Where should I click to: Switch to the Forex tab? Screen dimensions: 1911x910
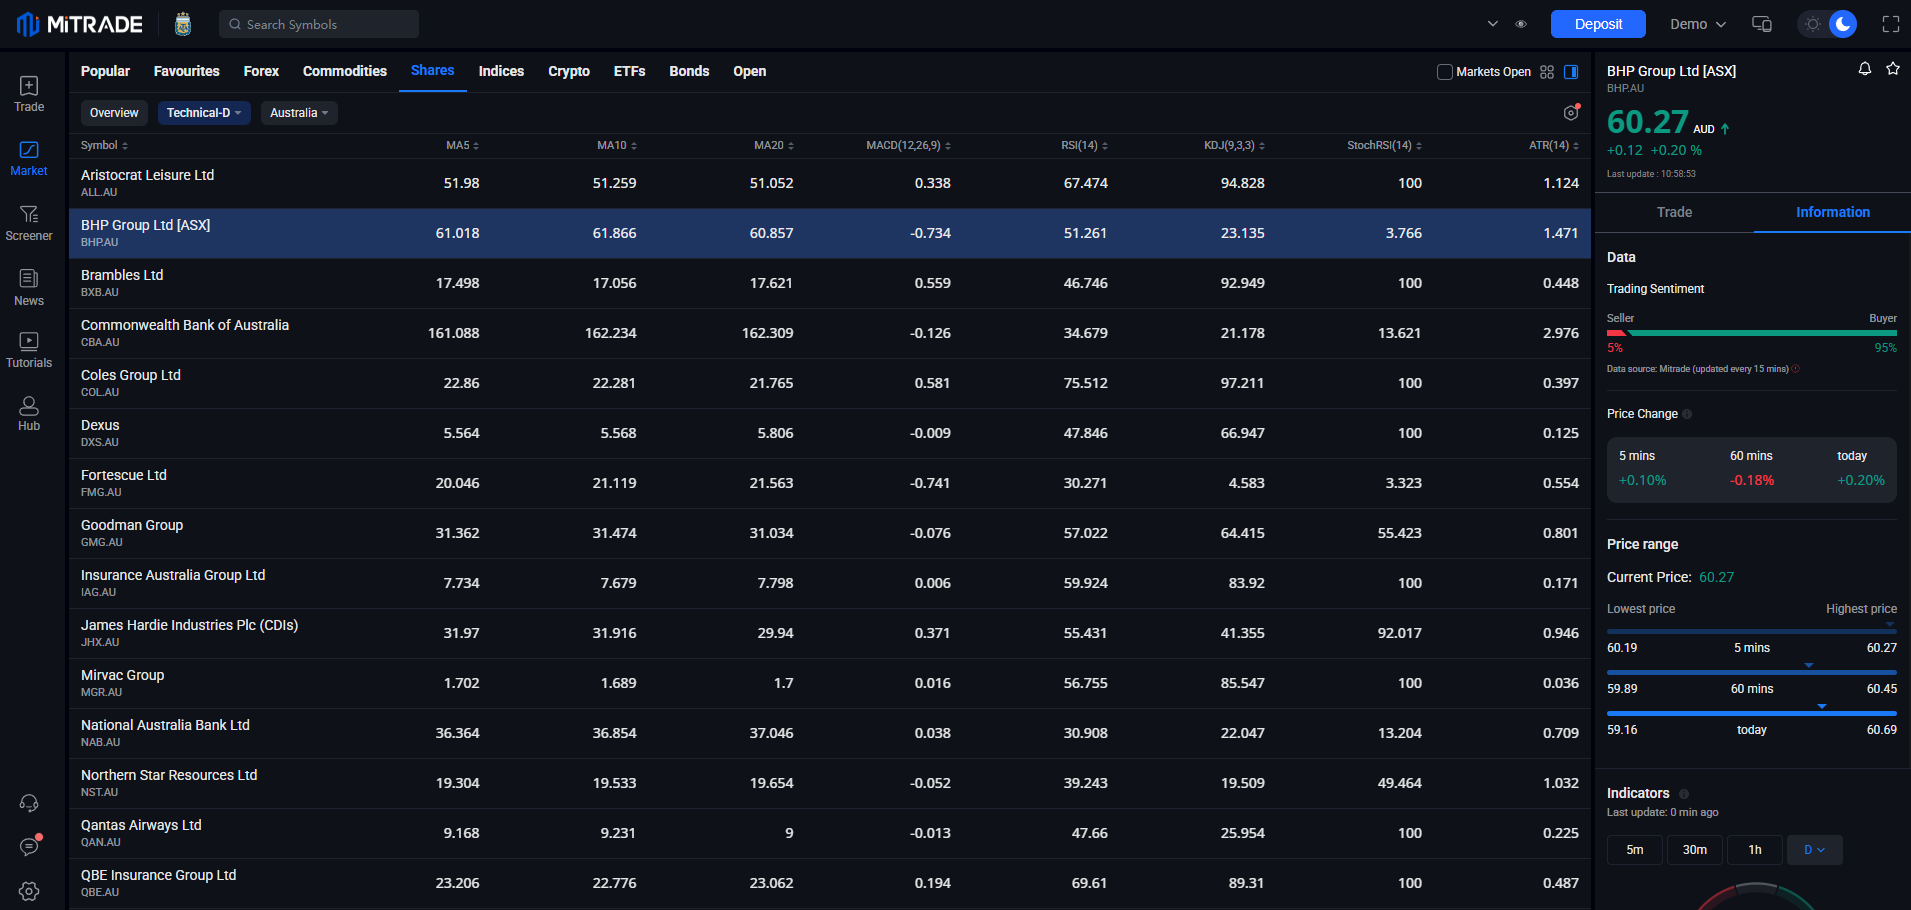(261, 71)
